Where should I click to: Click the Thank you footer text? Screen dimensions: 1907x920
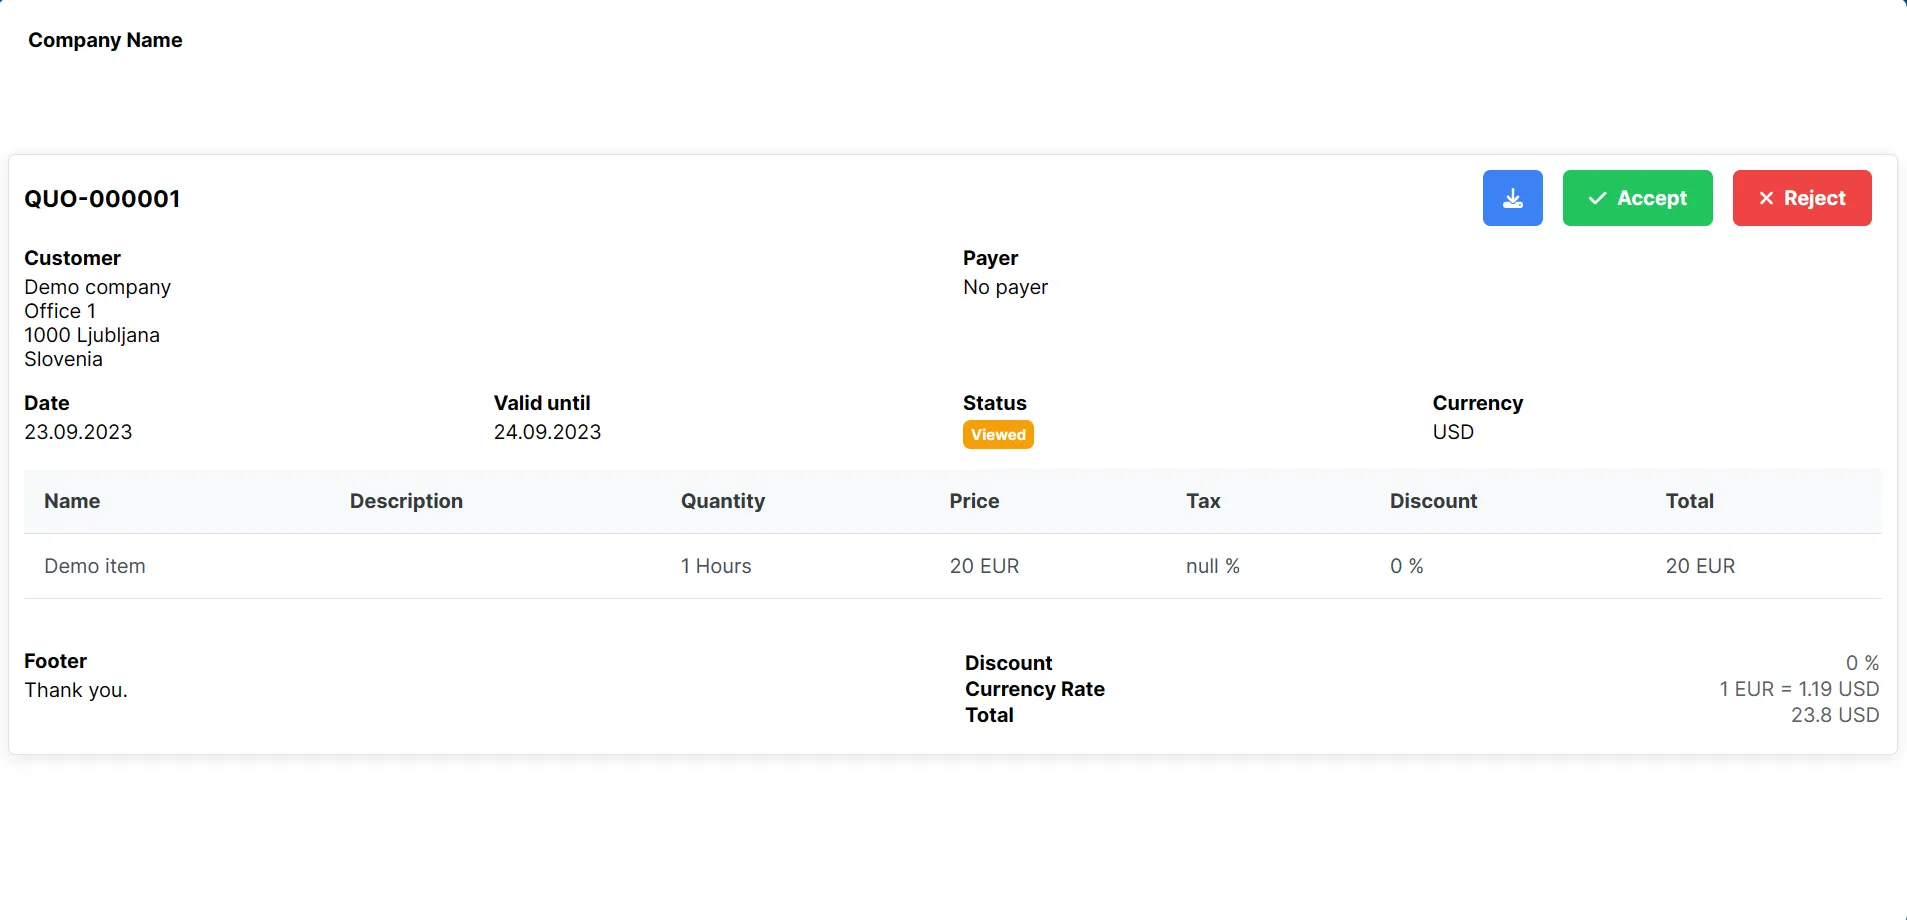tap(76, 690)
